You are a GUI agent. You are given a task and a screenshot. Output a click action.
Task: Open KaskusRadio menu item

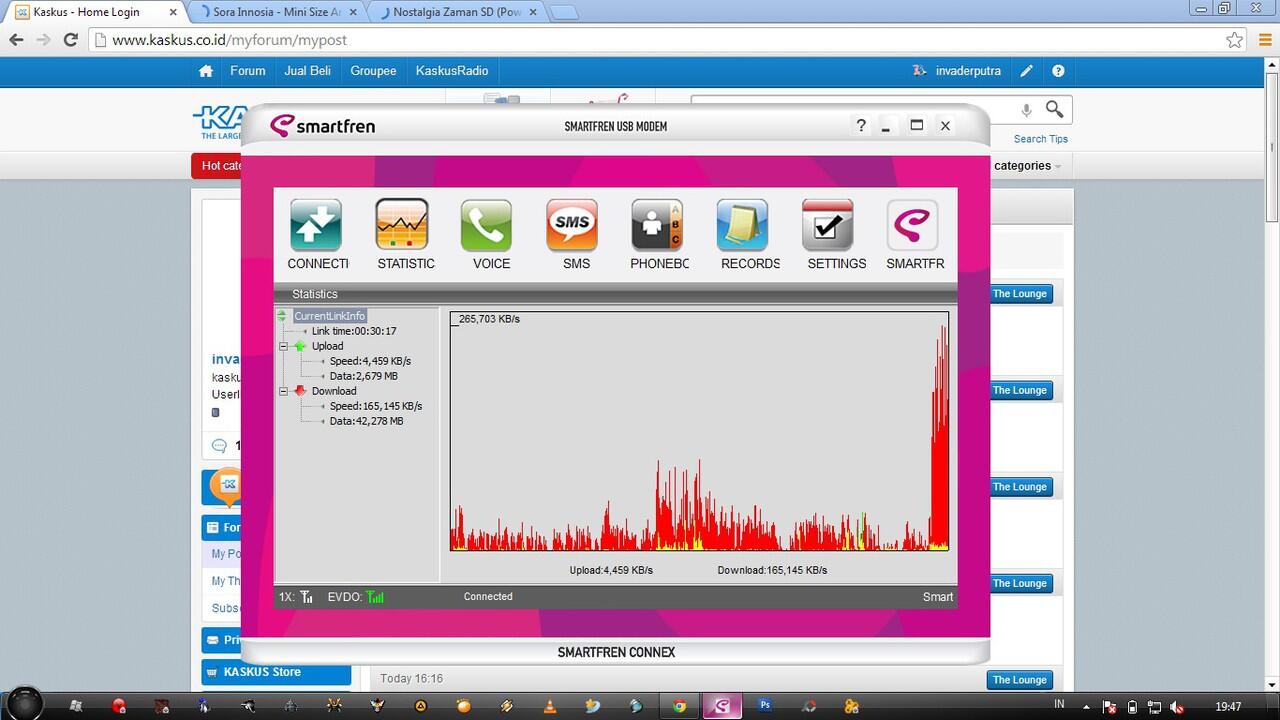(452, 71)
